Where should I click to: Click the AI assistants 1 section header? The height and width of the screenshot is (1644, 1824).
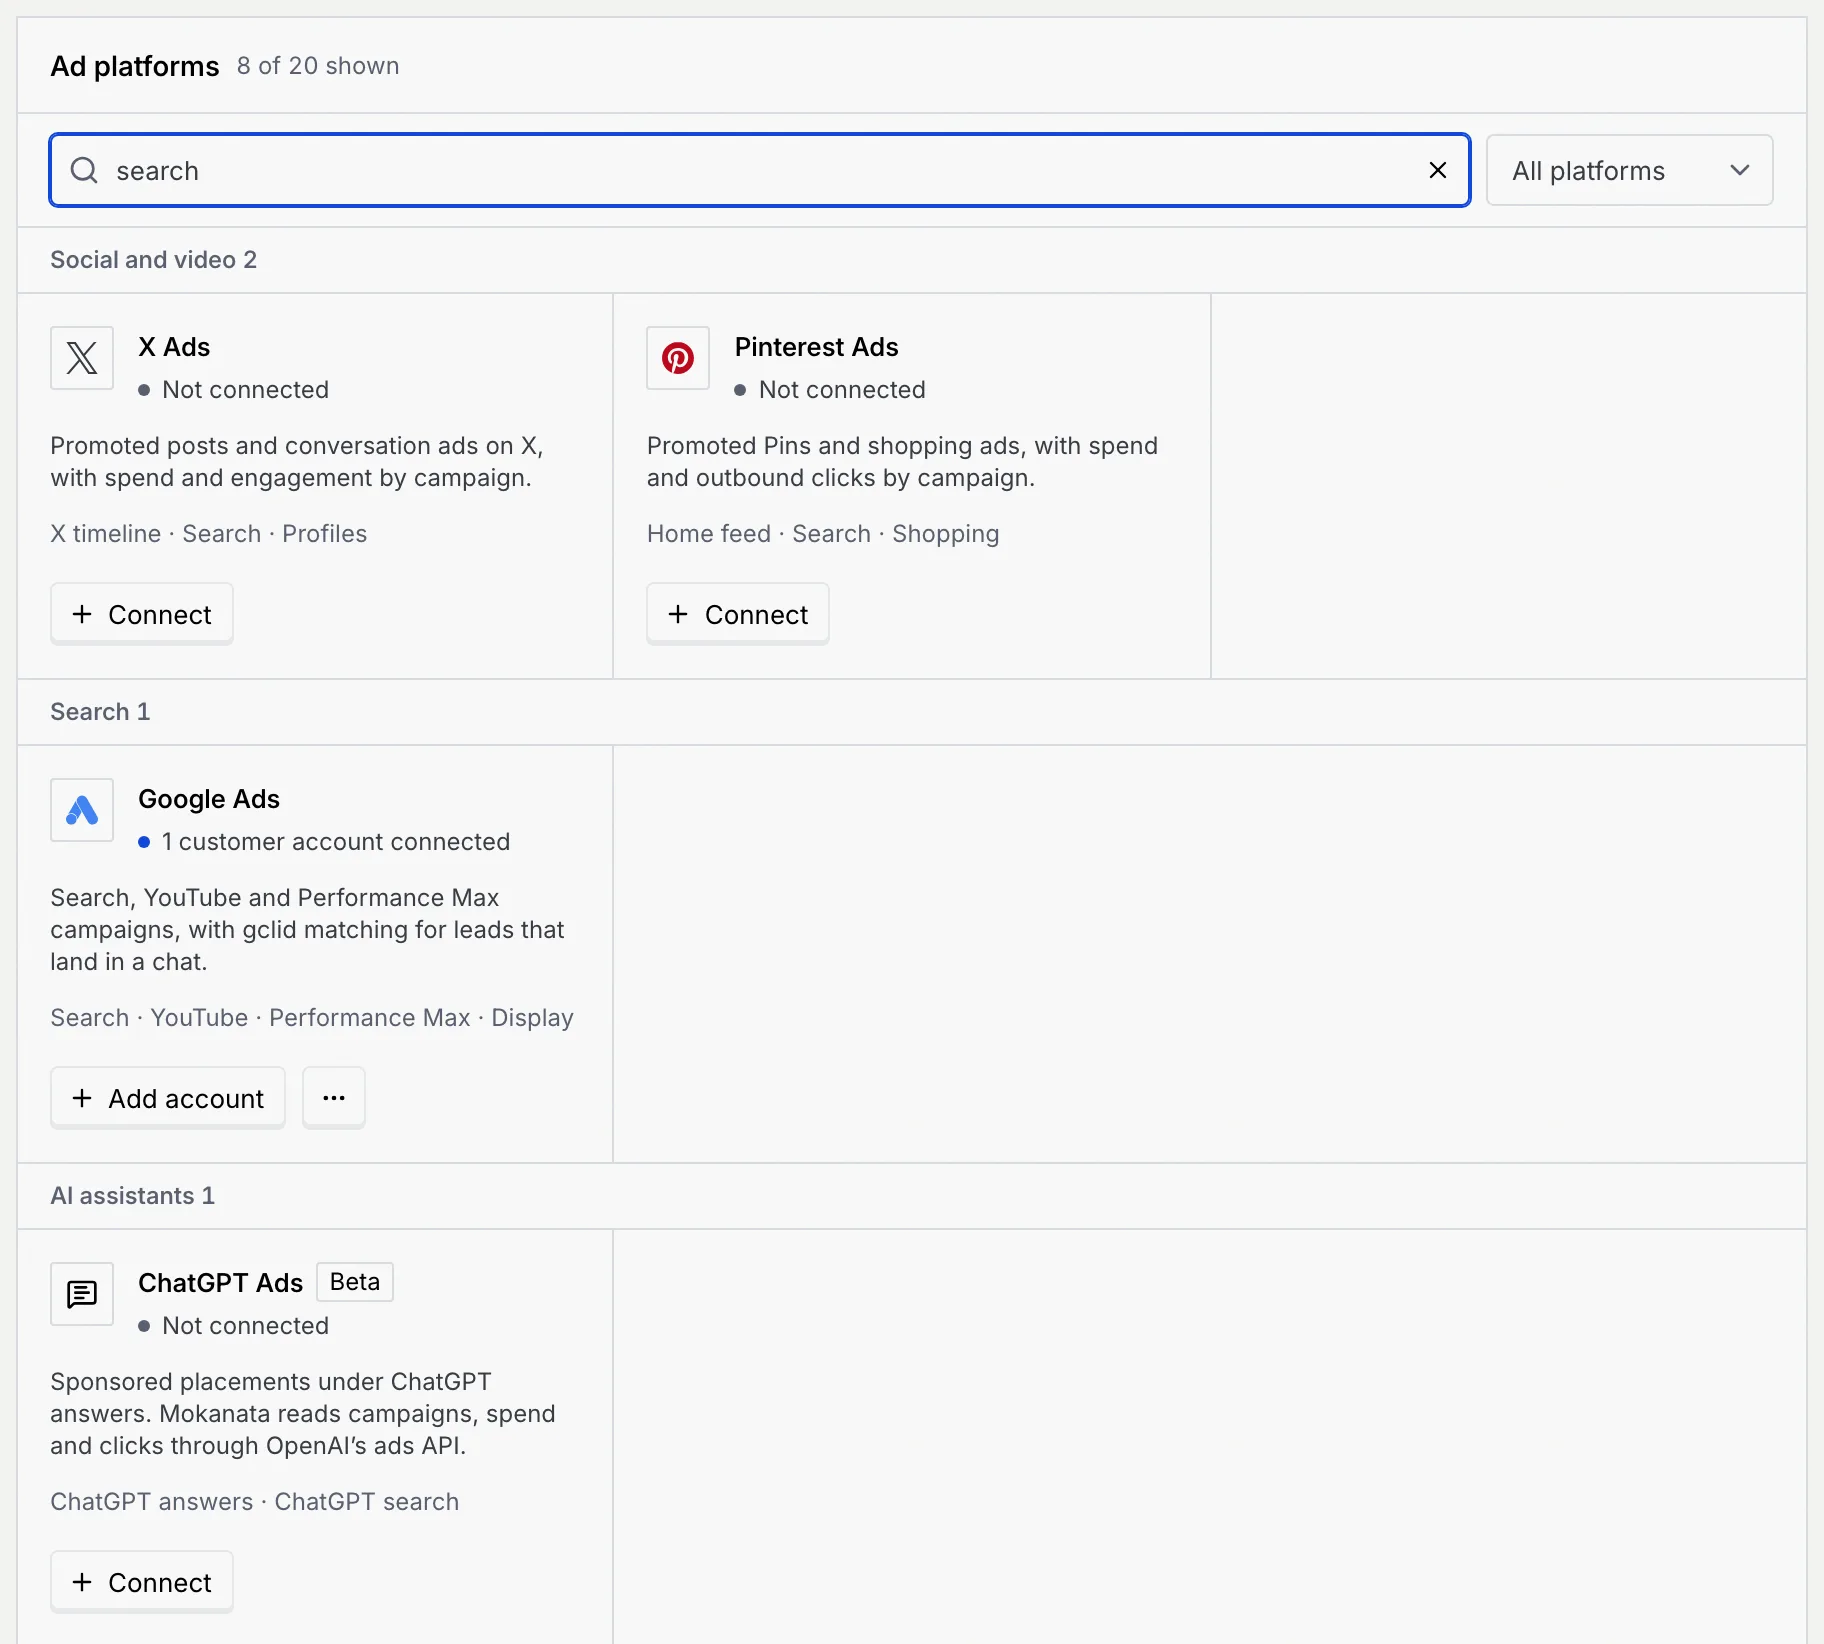tap(133, 1196)
